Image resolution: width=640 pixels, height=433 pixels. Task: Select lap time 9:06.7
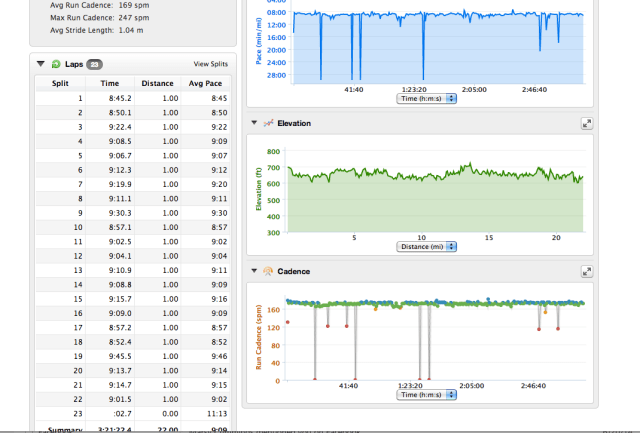pyautogui.click(x=120, y=155)
